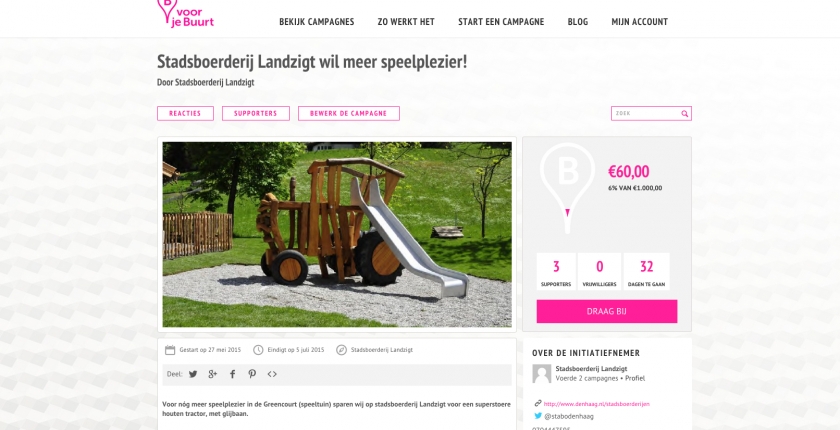This screenshot has width=840, height=430.
Task: Open Mijn Account menu item
Action: pos(640,22)
